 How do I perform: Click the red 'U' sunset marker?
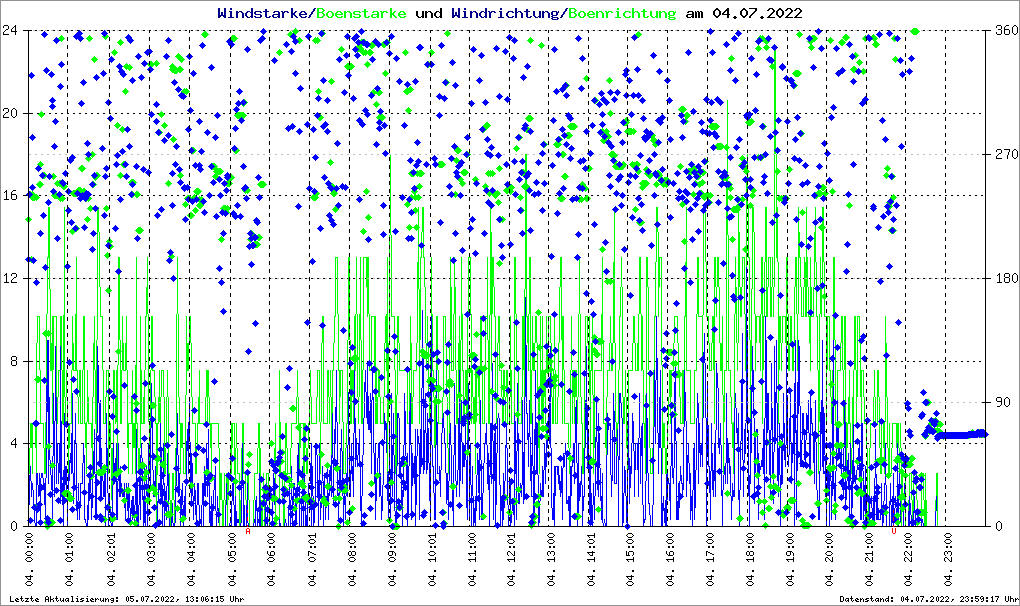pyautogui.click(x=894, y=532)
